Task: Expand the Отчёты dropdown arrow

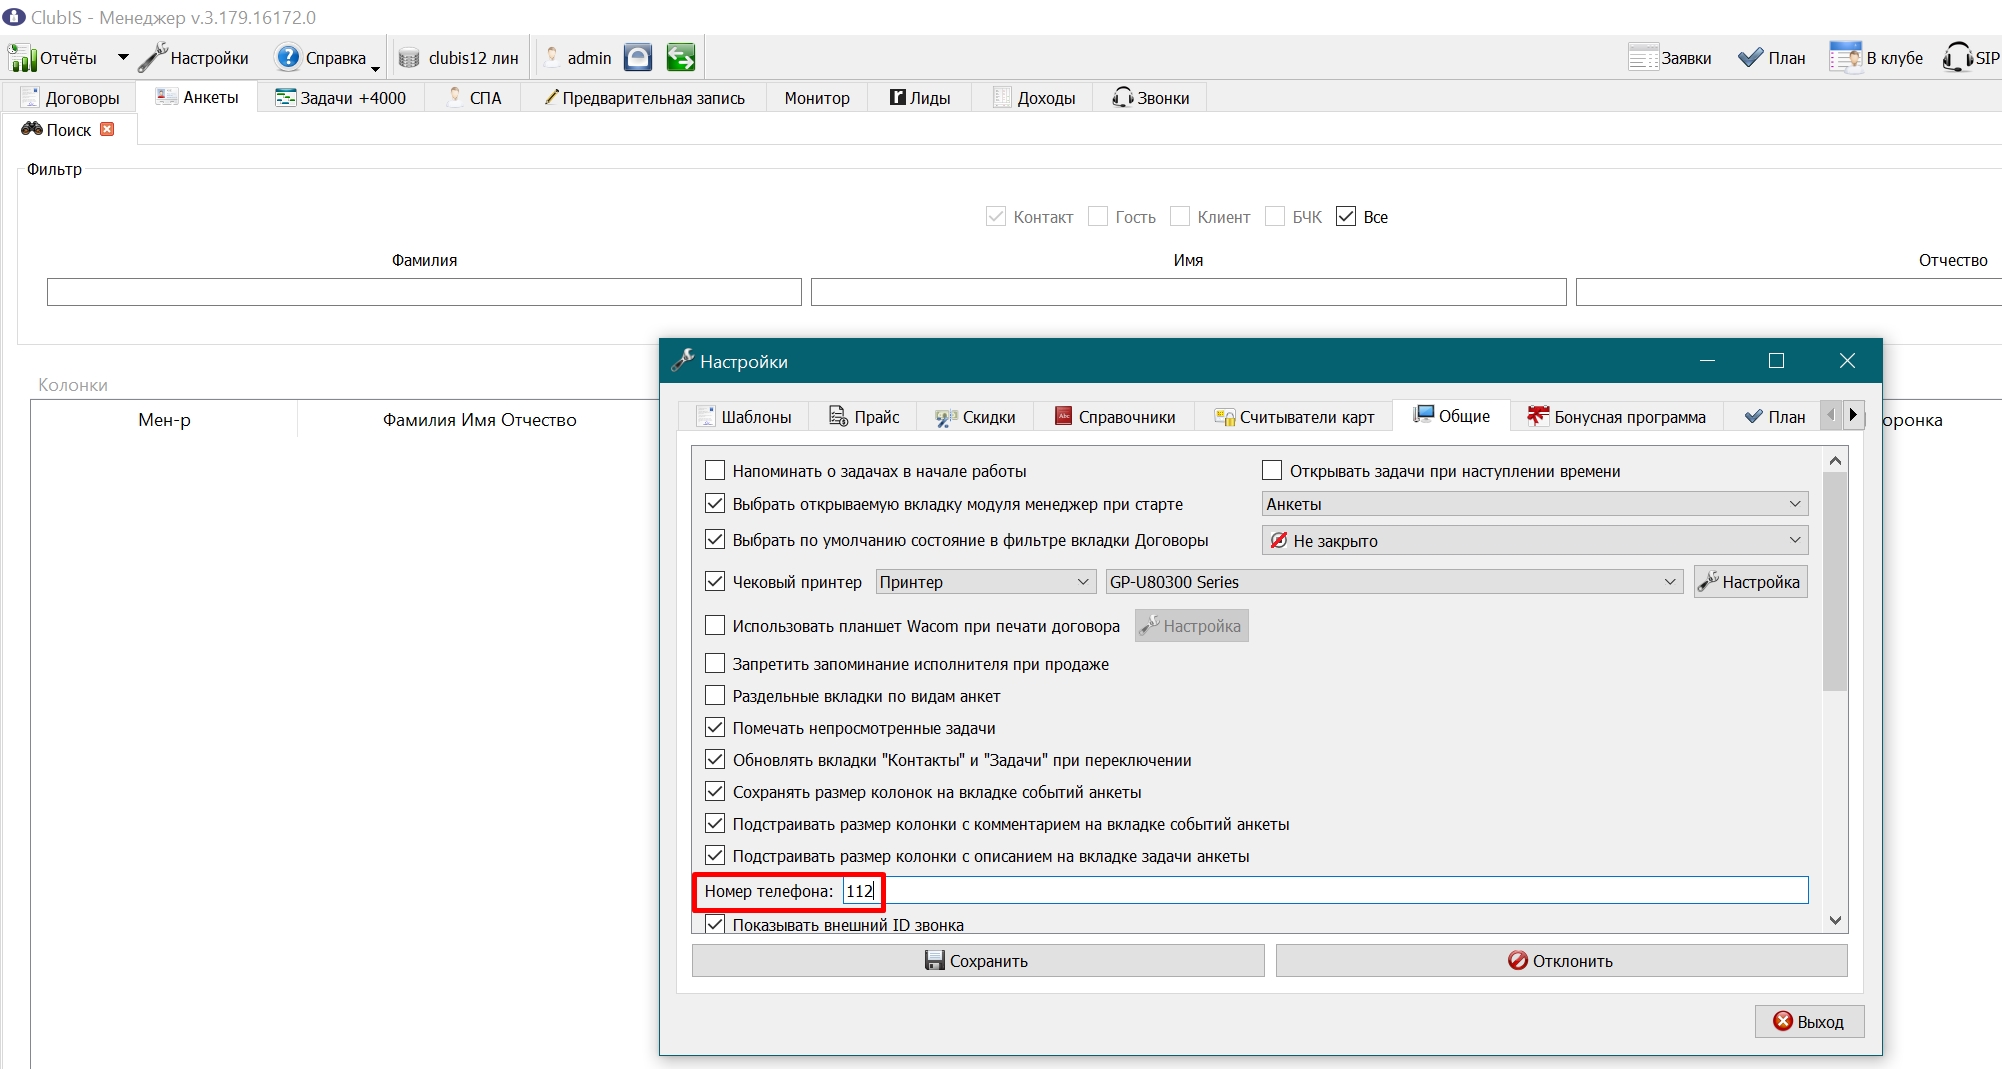Action: 123,58
